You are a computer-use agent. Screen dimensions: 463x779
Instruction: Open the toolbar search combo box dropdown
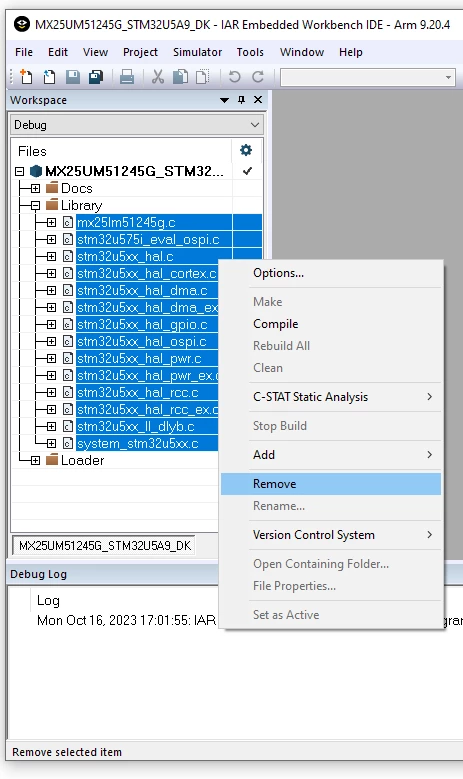coord(448,78)
